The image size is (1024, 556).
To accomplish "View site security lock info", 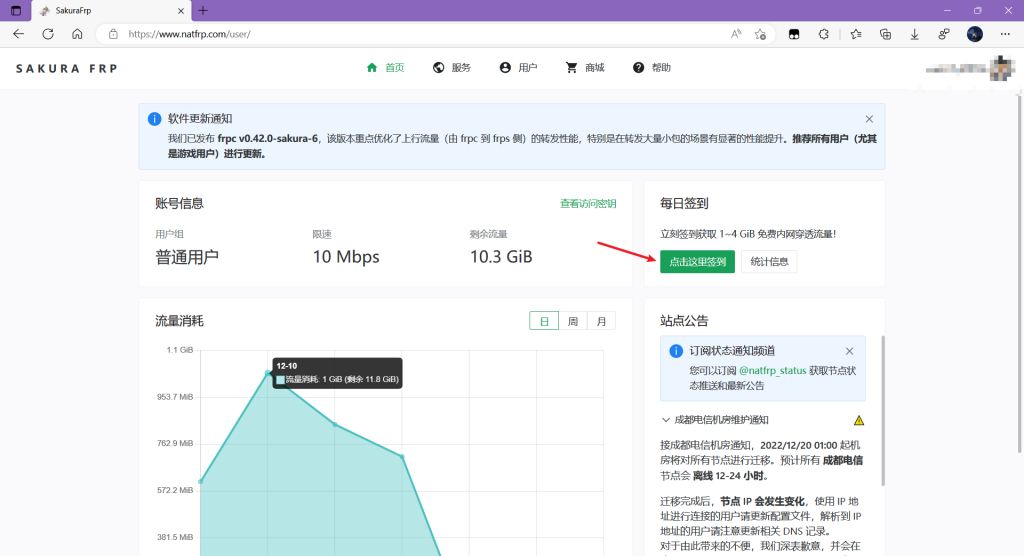I will tap(113, 34).
